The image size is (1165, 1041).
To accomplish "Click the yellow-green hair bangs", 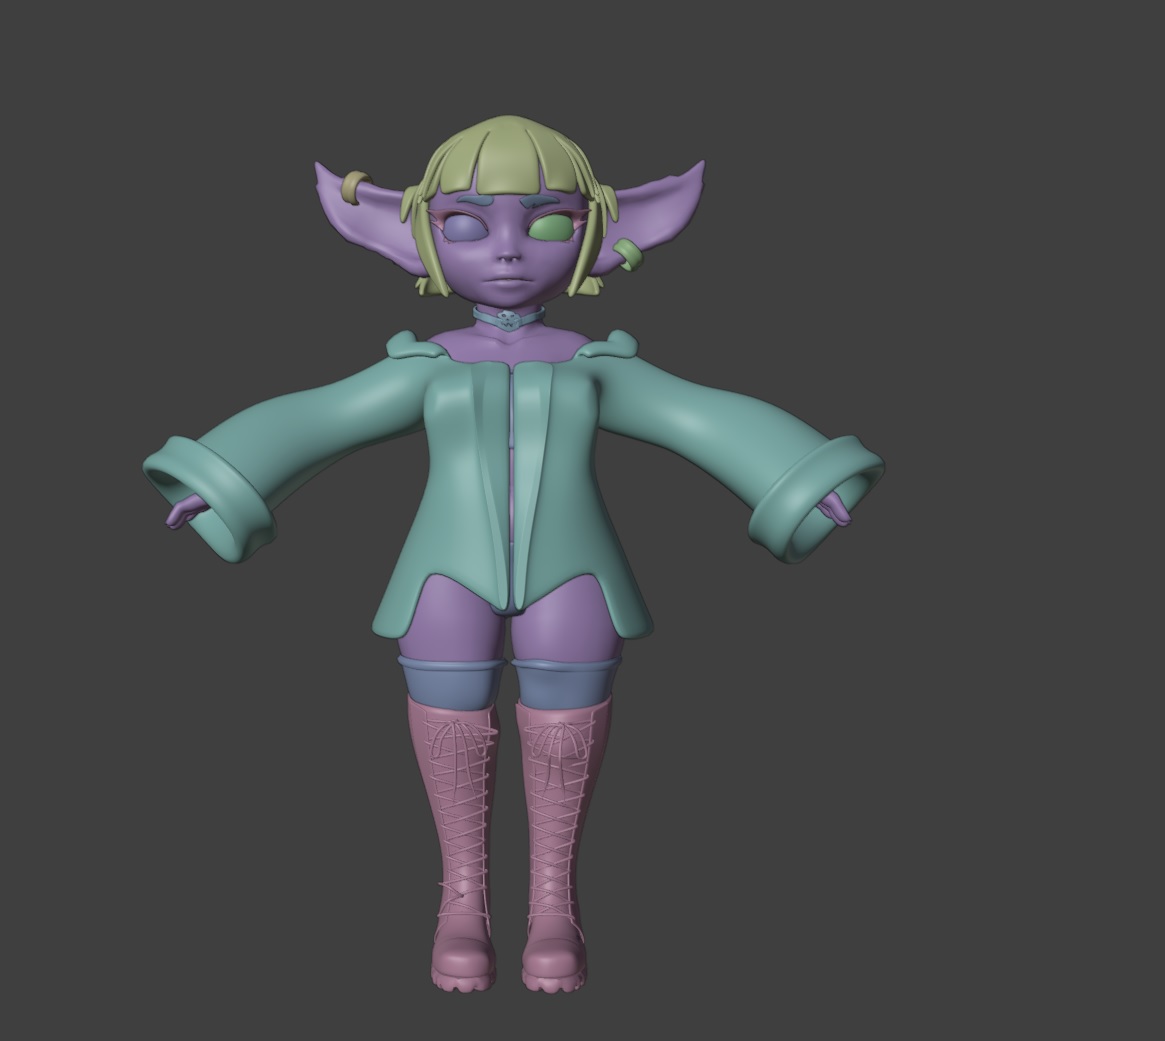I will point(507,162).
